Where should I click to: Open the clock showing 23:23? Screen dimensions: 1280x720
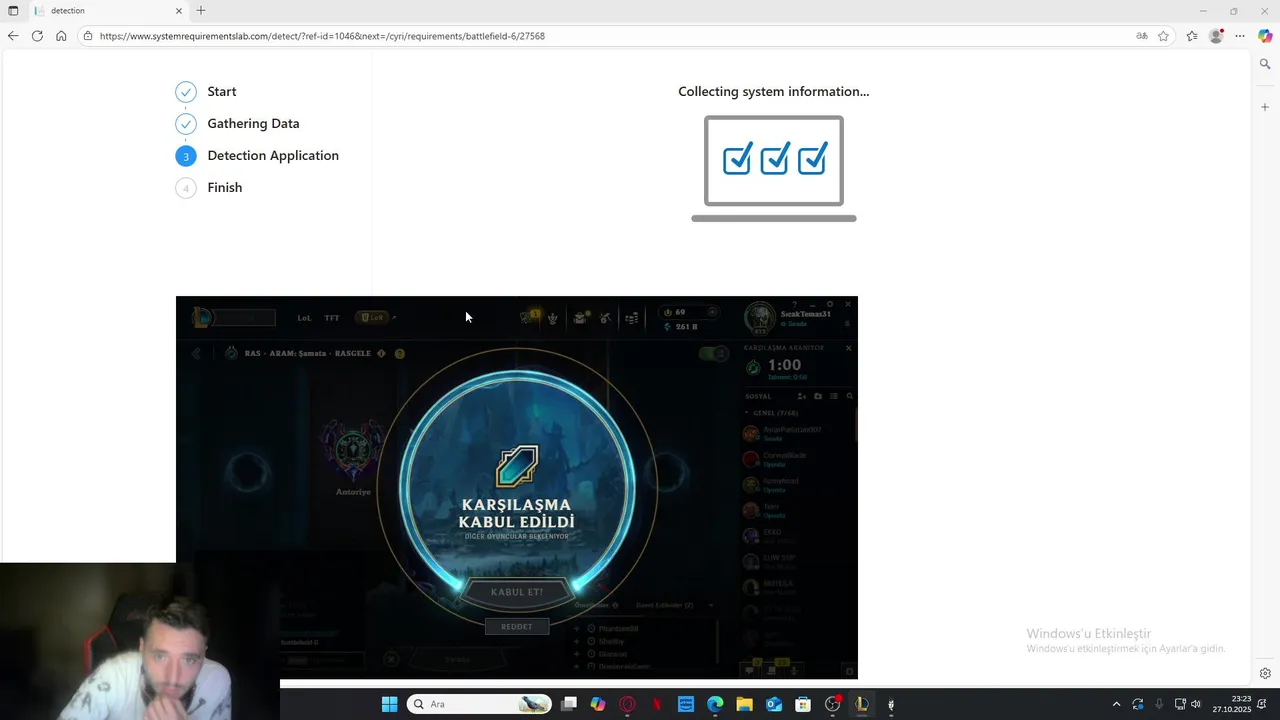1232,704
